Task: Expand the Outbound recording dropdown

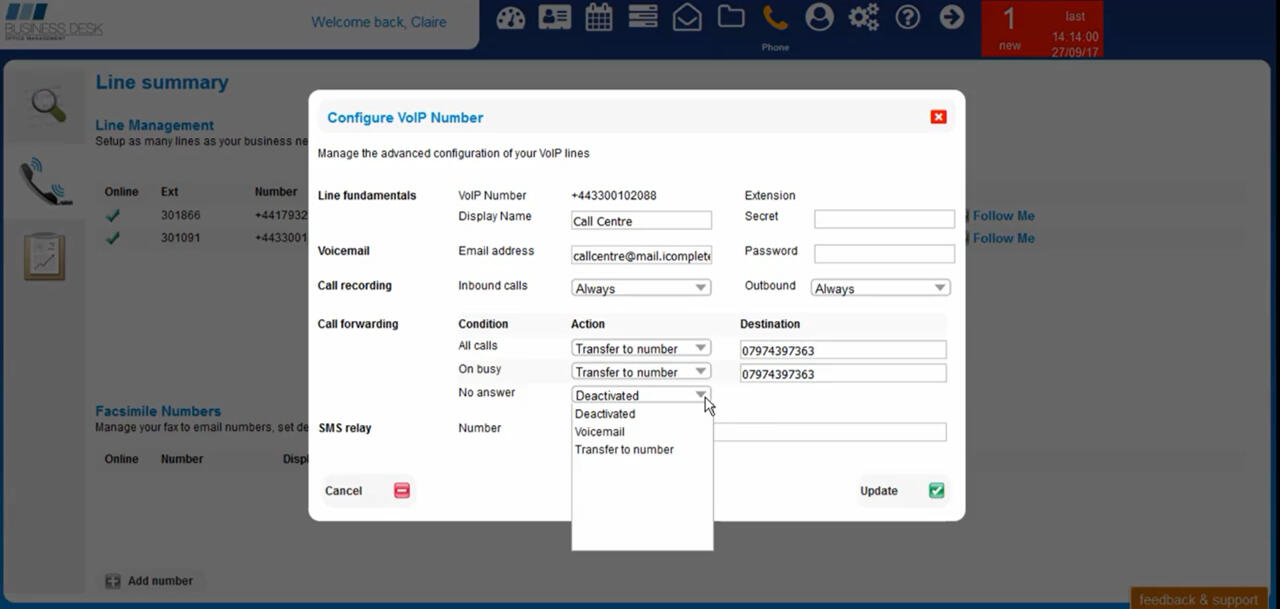Action: click(880, 288)
